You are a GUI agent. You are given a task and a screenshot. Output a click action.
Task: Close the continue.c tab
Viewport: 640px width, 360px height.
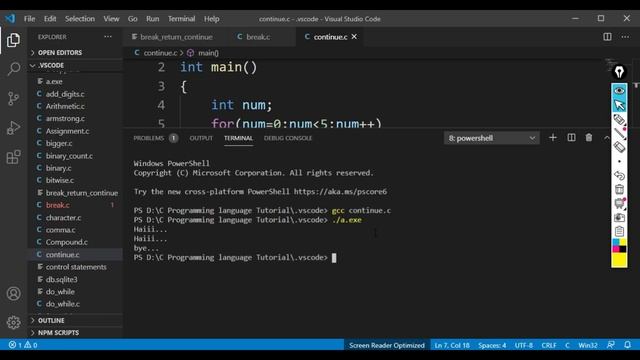click(x=354, y=36)
